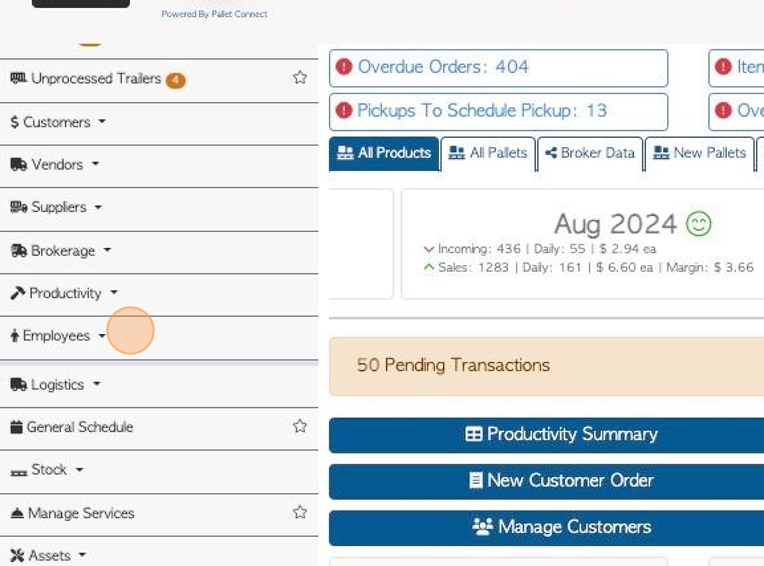Click the Overdue Orders red alert icon
The height and width of the screenshot is (566, 764).
pos(344,67)
